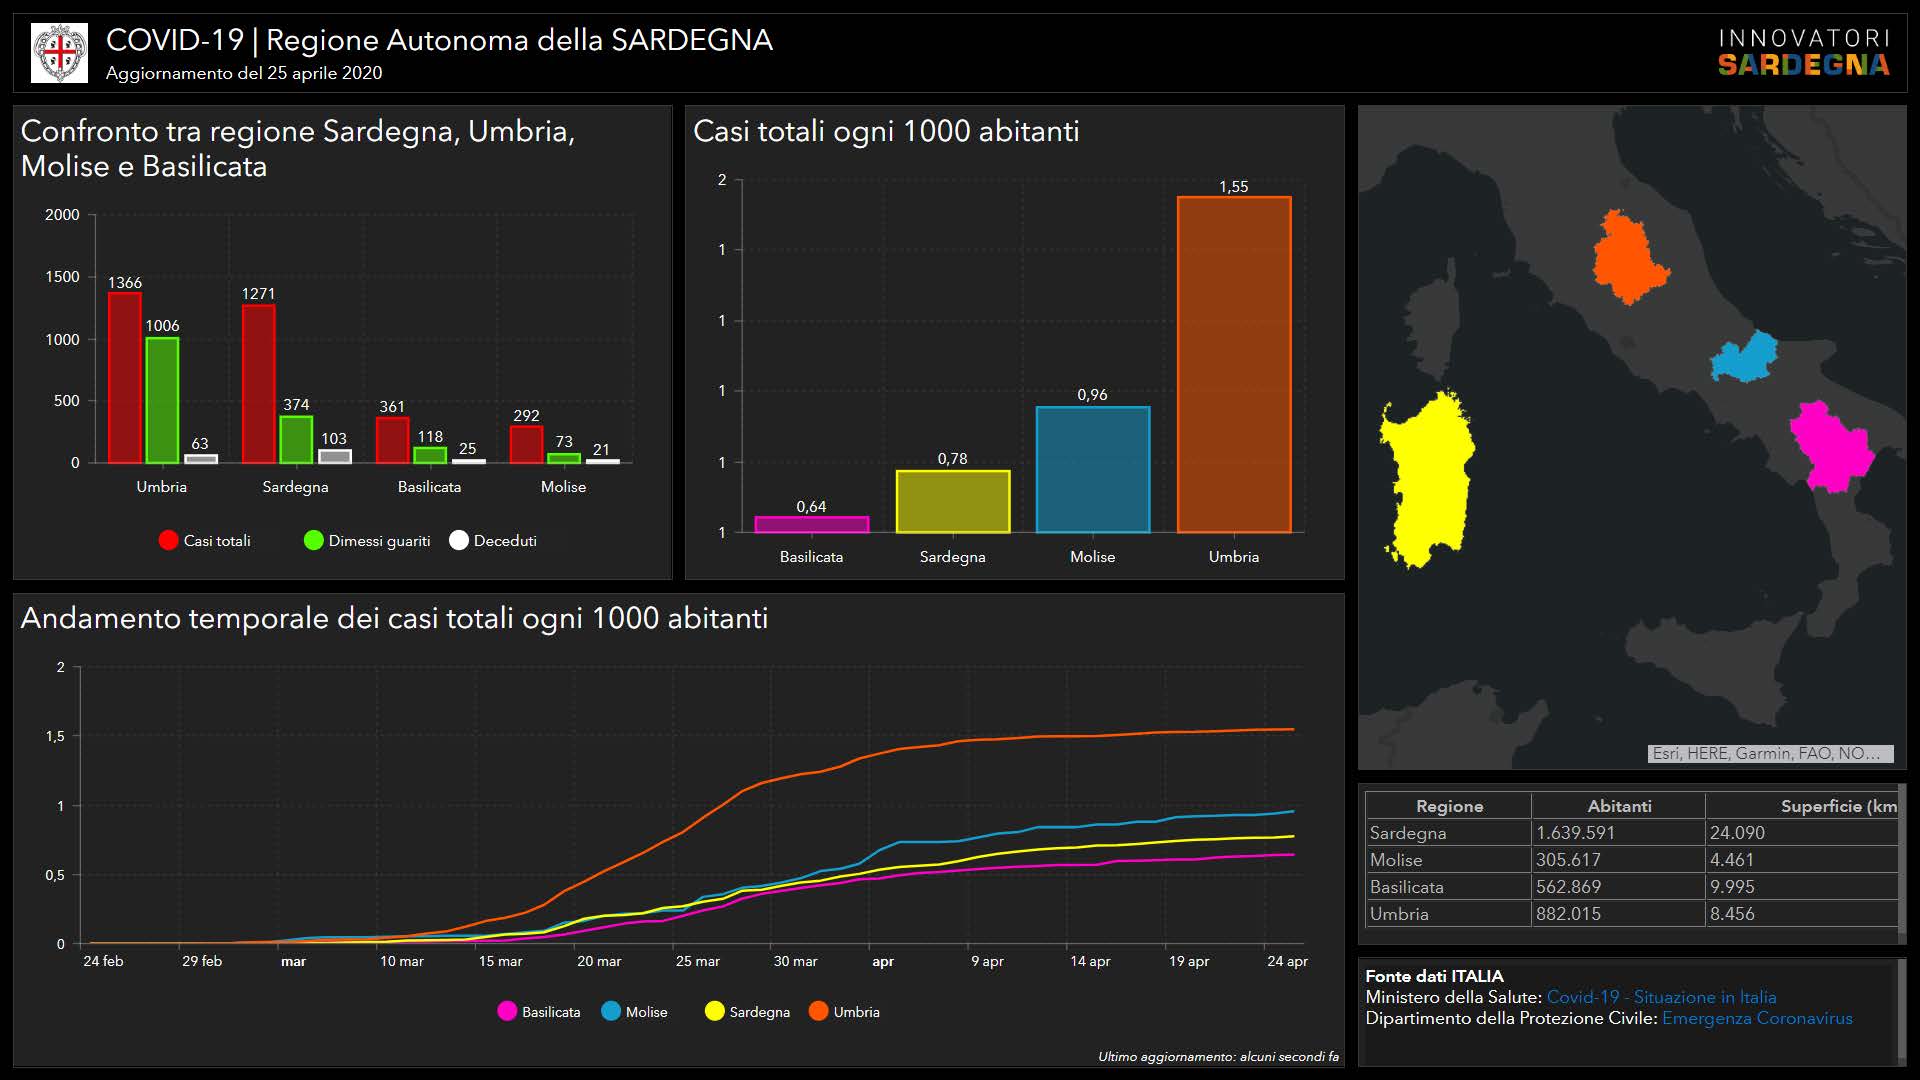
Task: Toggle Sardegna yellow legend marker in line chart
Action: click(x=714, y=1011)
